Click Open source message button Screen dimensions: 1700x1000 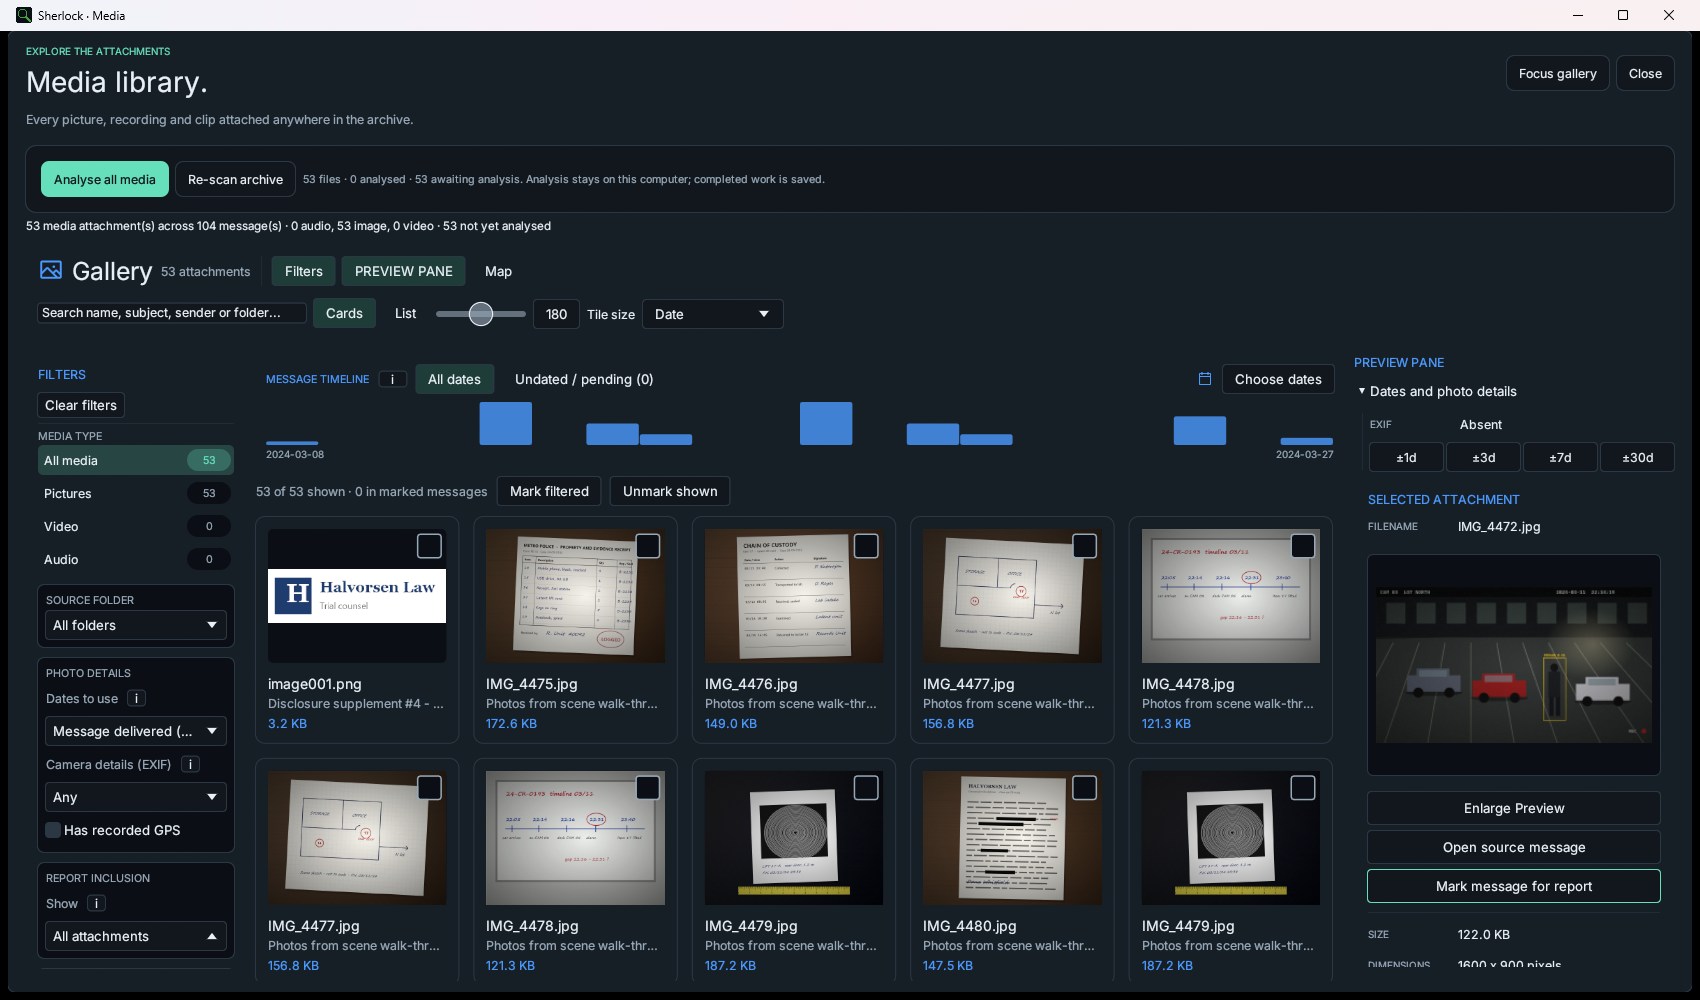pos(1514,847)
